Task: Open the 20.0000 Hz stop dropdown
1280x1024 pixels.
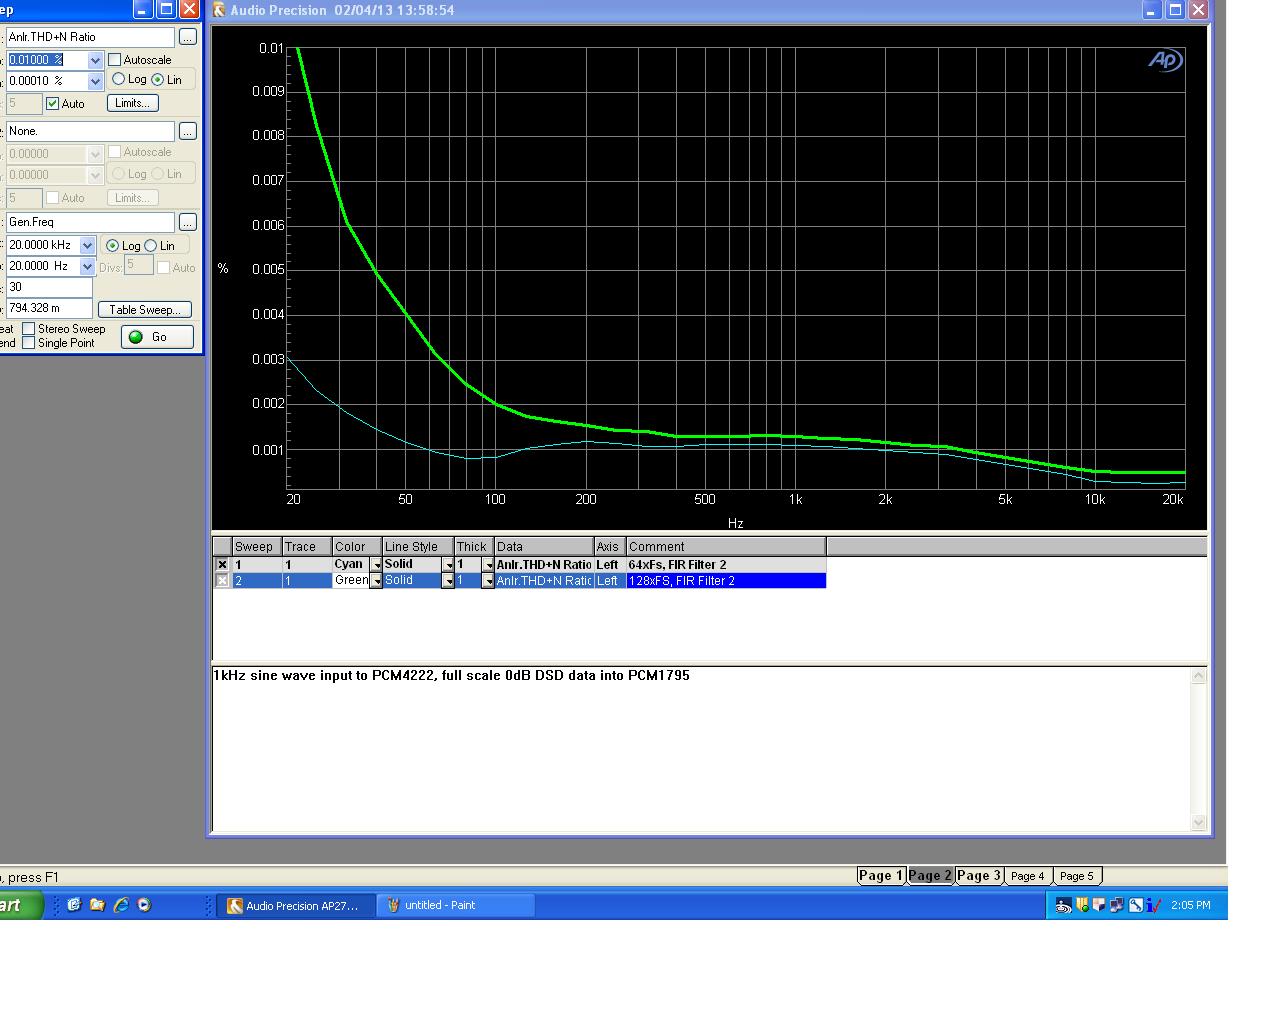Action: point(87,266)
